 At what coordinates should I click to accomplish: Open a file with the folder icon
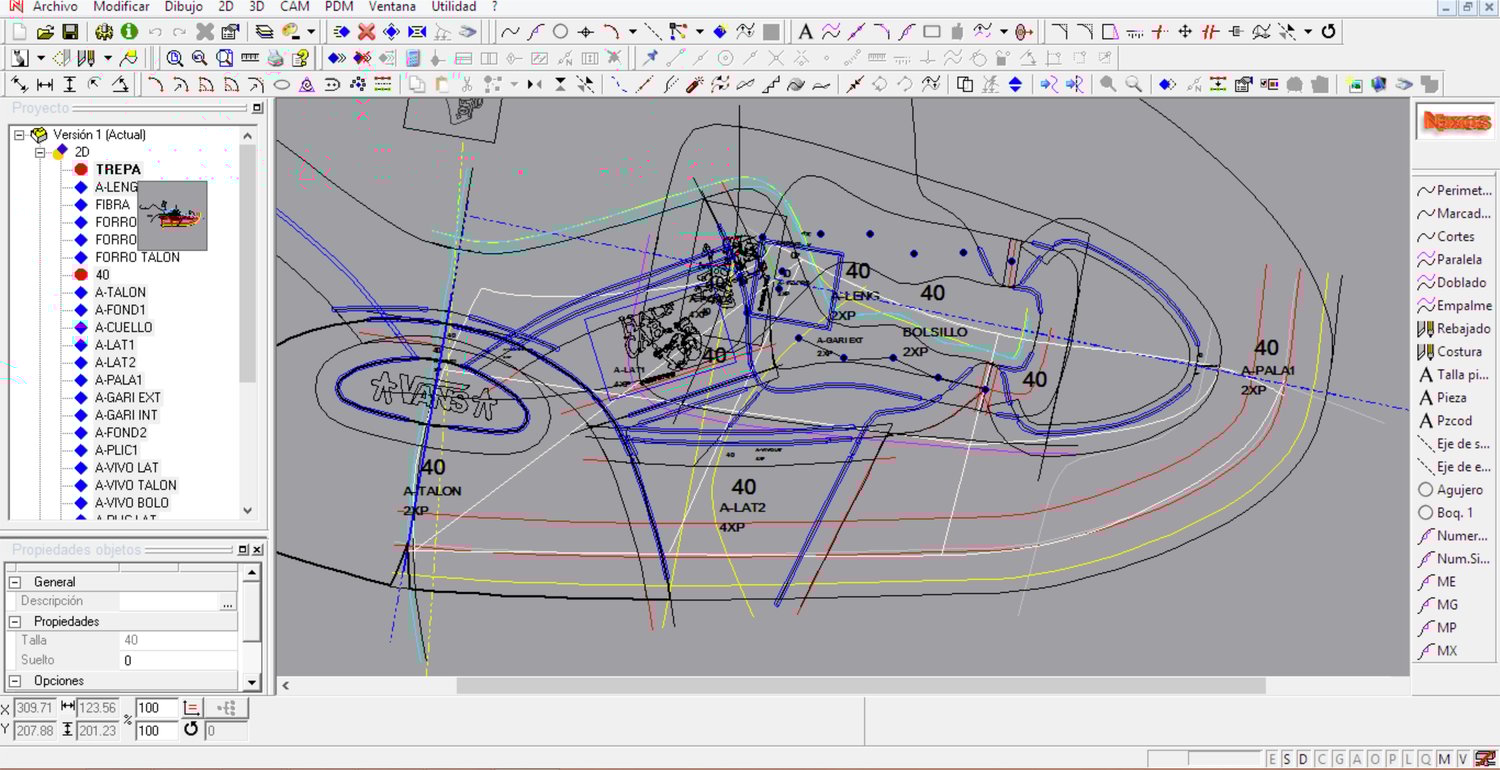(46, 32)
